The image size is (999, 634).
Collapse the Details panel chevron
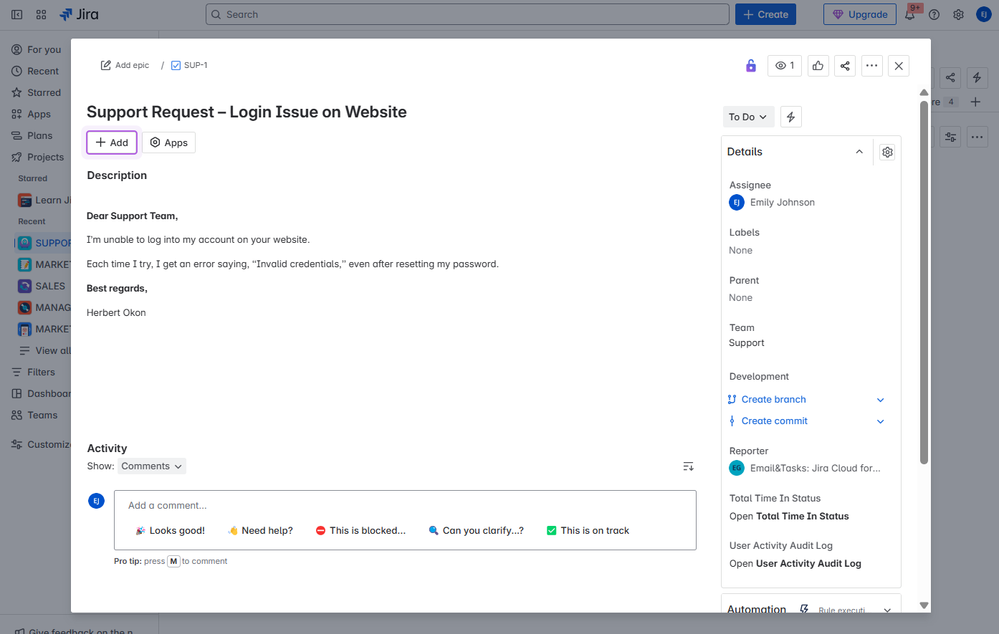pos(859,152)
